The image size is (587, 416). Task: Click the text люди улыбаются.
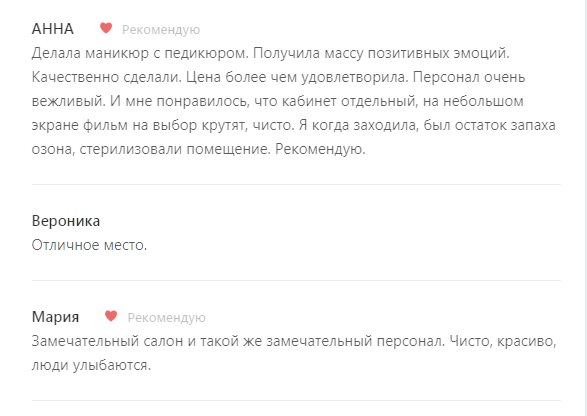(x=91, y=365)
